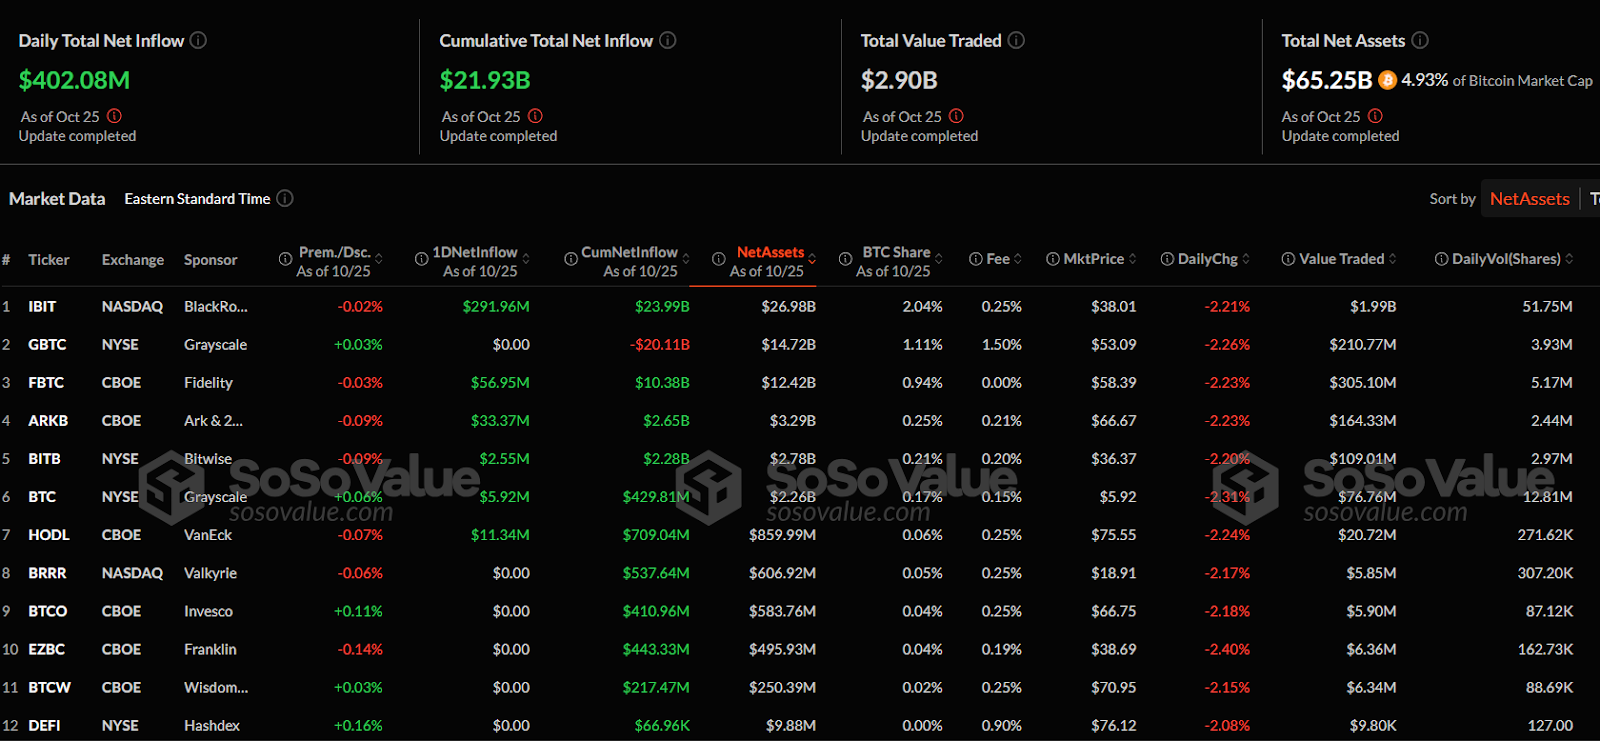The image size is (1600, 741).
Task: Toggle NetAssets column sort arrows
Action: pos(812,259)
